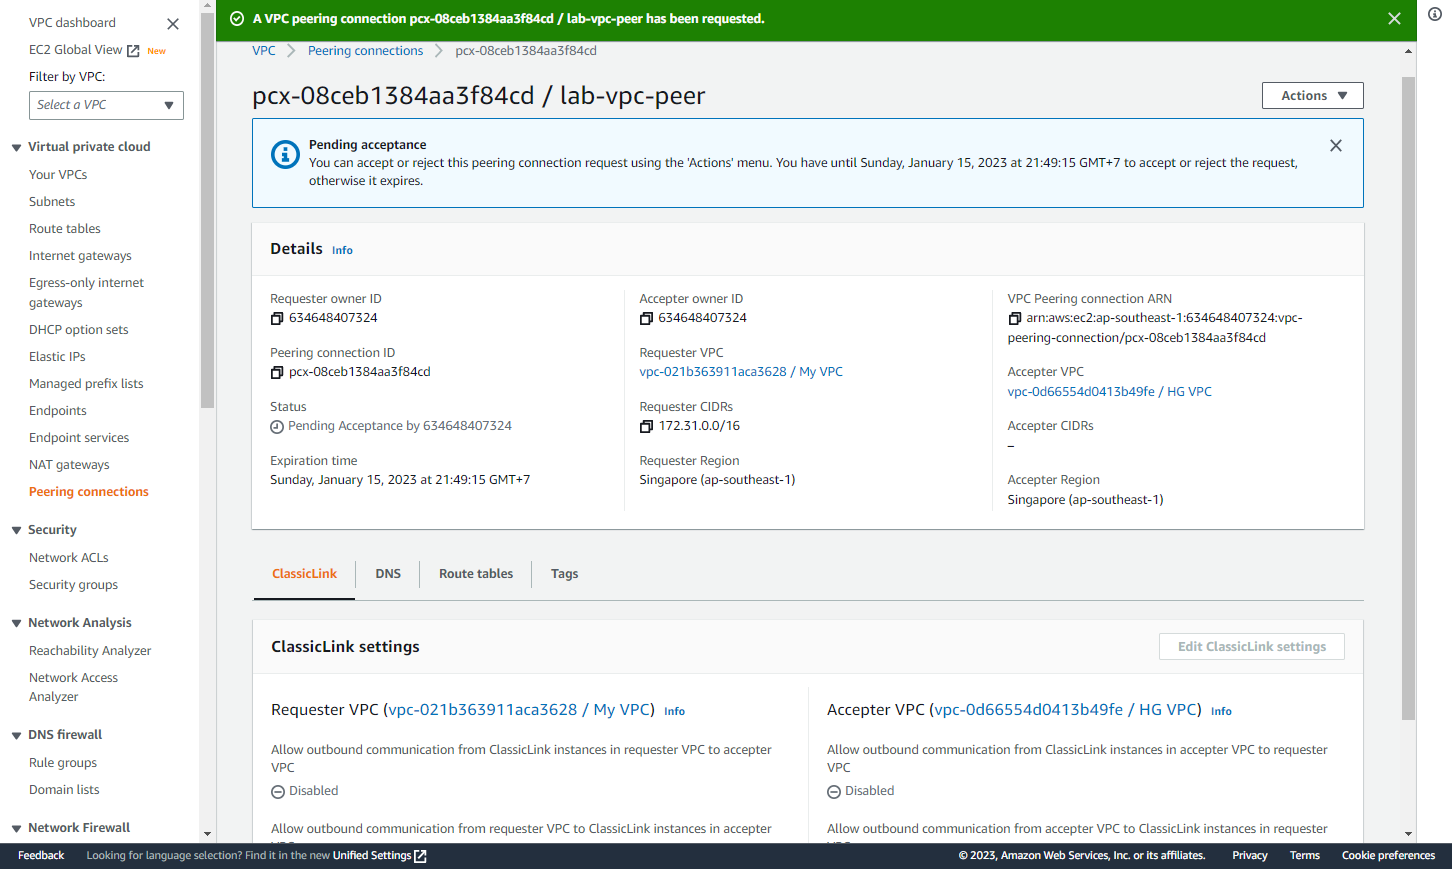Image resolution: width=1452 pixels, height=869 pixels.
Task: Open EC2 Global View external link icon
Action: tap(133, 50)
